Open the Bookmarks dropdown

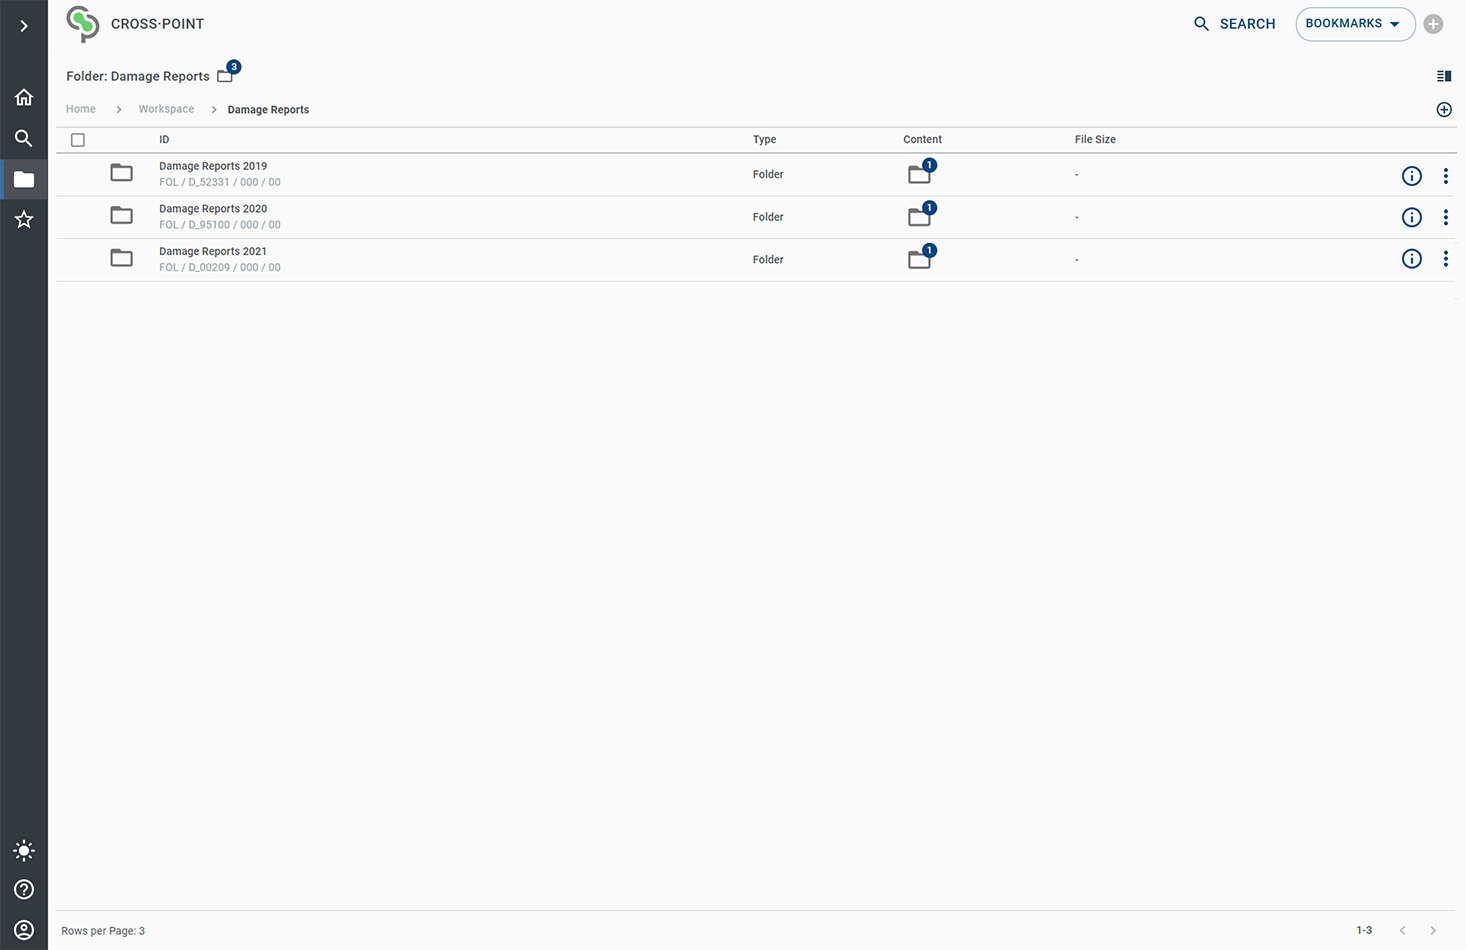[x=1354, y=24]
